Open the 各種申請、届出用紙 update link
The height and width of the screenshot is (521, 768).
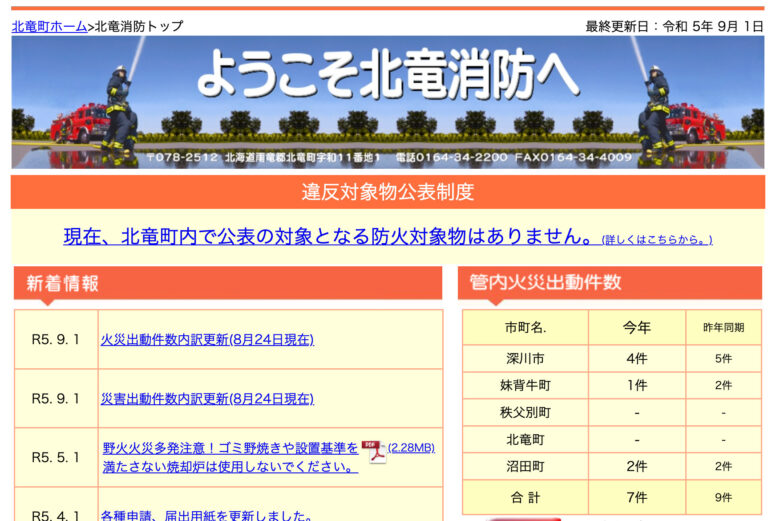pos(207,516)
